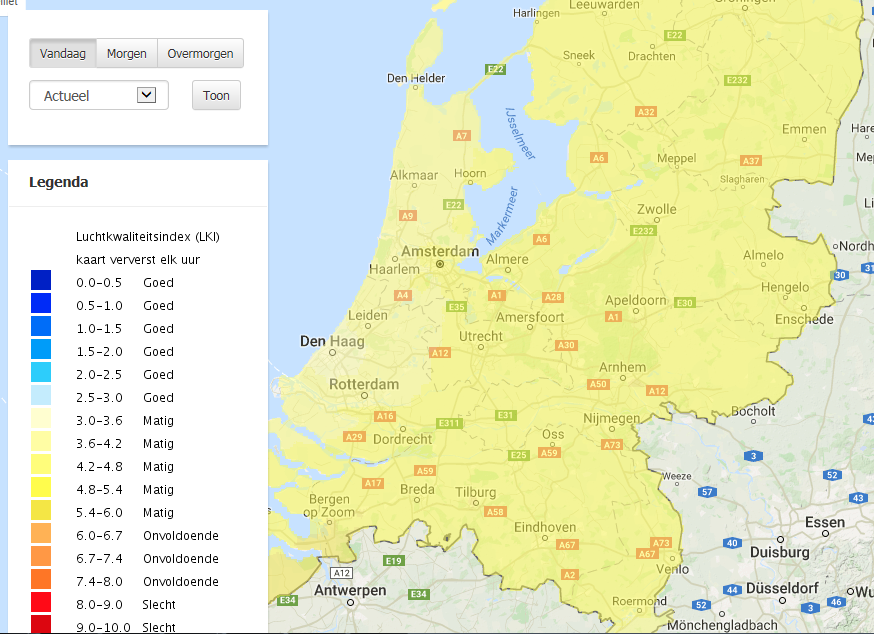Click the Amsterdam city marker dot

point(440,265)
